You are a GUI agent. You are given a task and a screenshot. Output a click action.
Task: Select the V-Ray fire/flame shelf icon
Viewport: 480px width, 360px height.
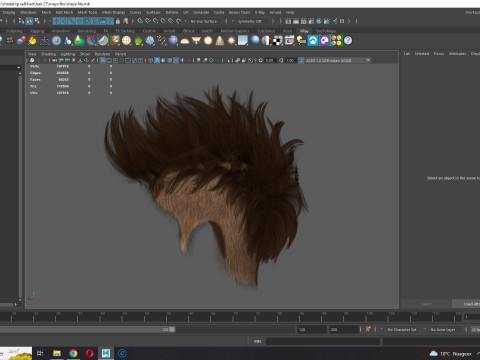pyautogui.click(x=32, y=41)
